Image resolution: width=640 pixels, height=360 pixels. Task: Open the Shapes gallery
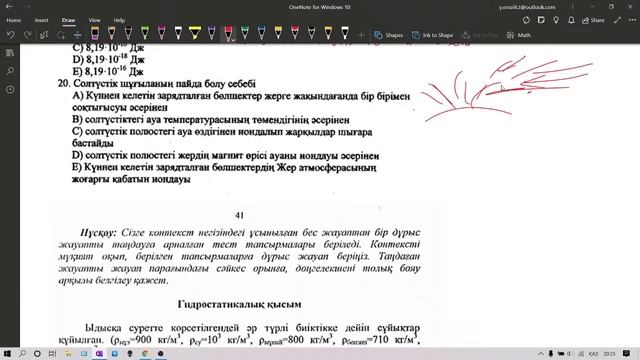point(389,36)
